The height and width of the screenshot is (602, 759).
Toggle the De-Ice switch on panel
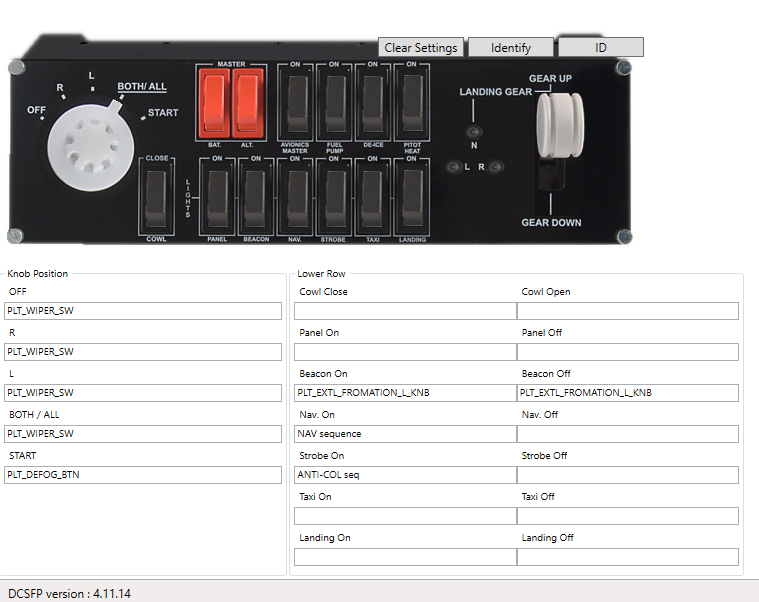pyautogui.click(x=372, y=105)
